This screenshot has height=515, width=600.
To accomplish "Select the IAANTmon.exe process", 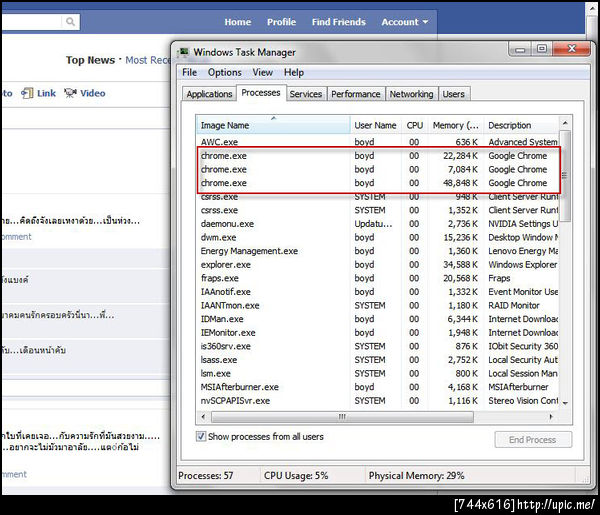I will (x=377, y=306).
